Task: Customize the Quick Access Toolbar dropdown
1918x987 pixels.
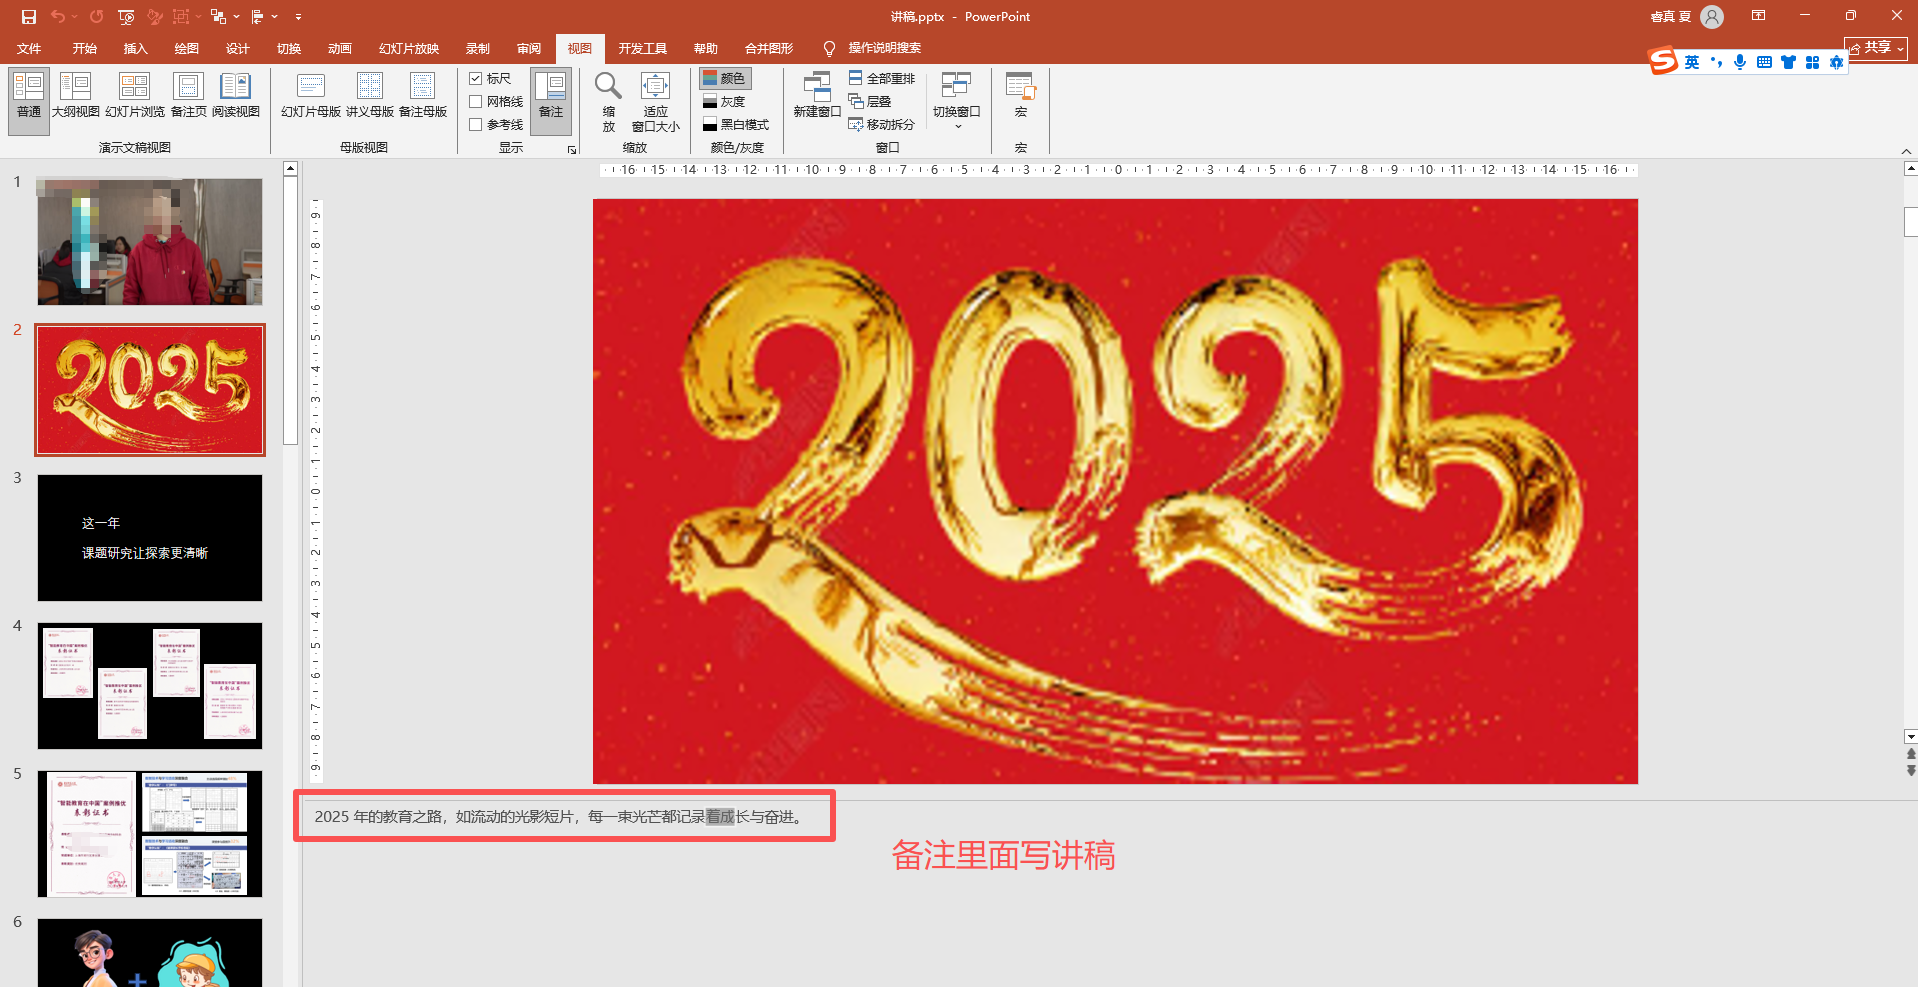Action: tap(298, 17)
